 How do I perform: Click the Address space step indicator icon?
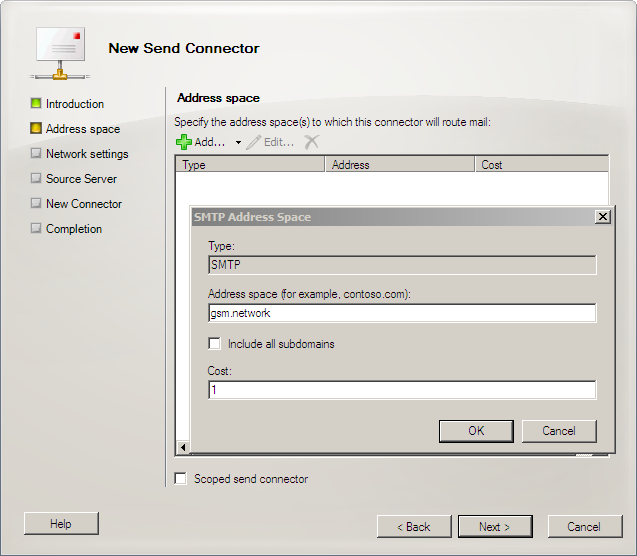click(36, 129)
